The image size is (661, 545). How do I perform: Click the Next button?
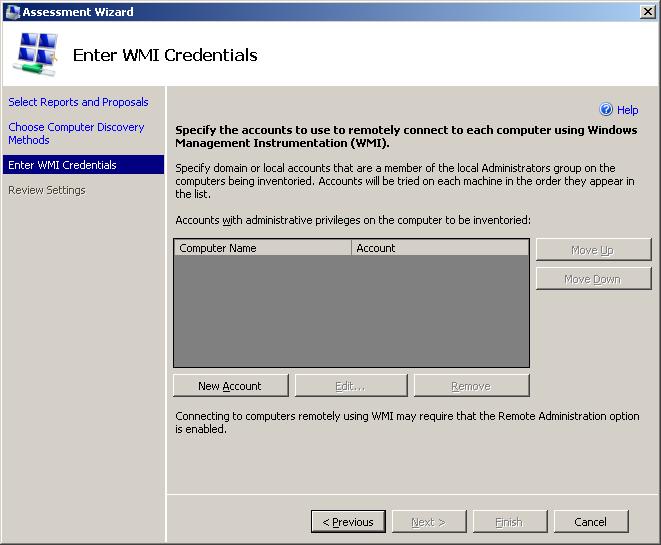(429, 522)
